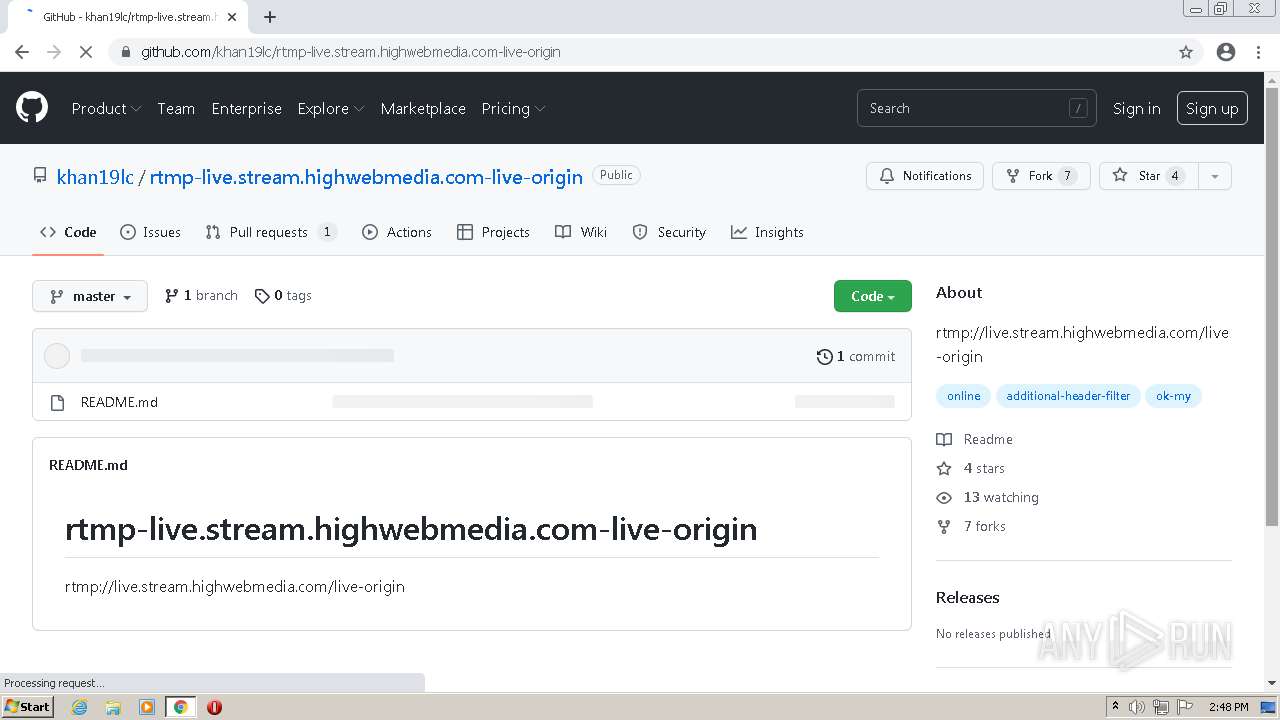The width and height of the screenshot is (1280, 720).
Task: Click the stars count star icon in About
Action: point(944,468)
